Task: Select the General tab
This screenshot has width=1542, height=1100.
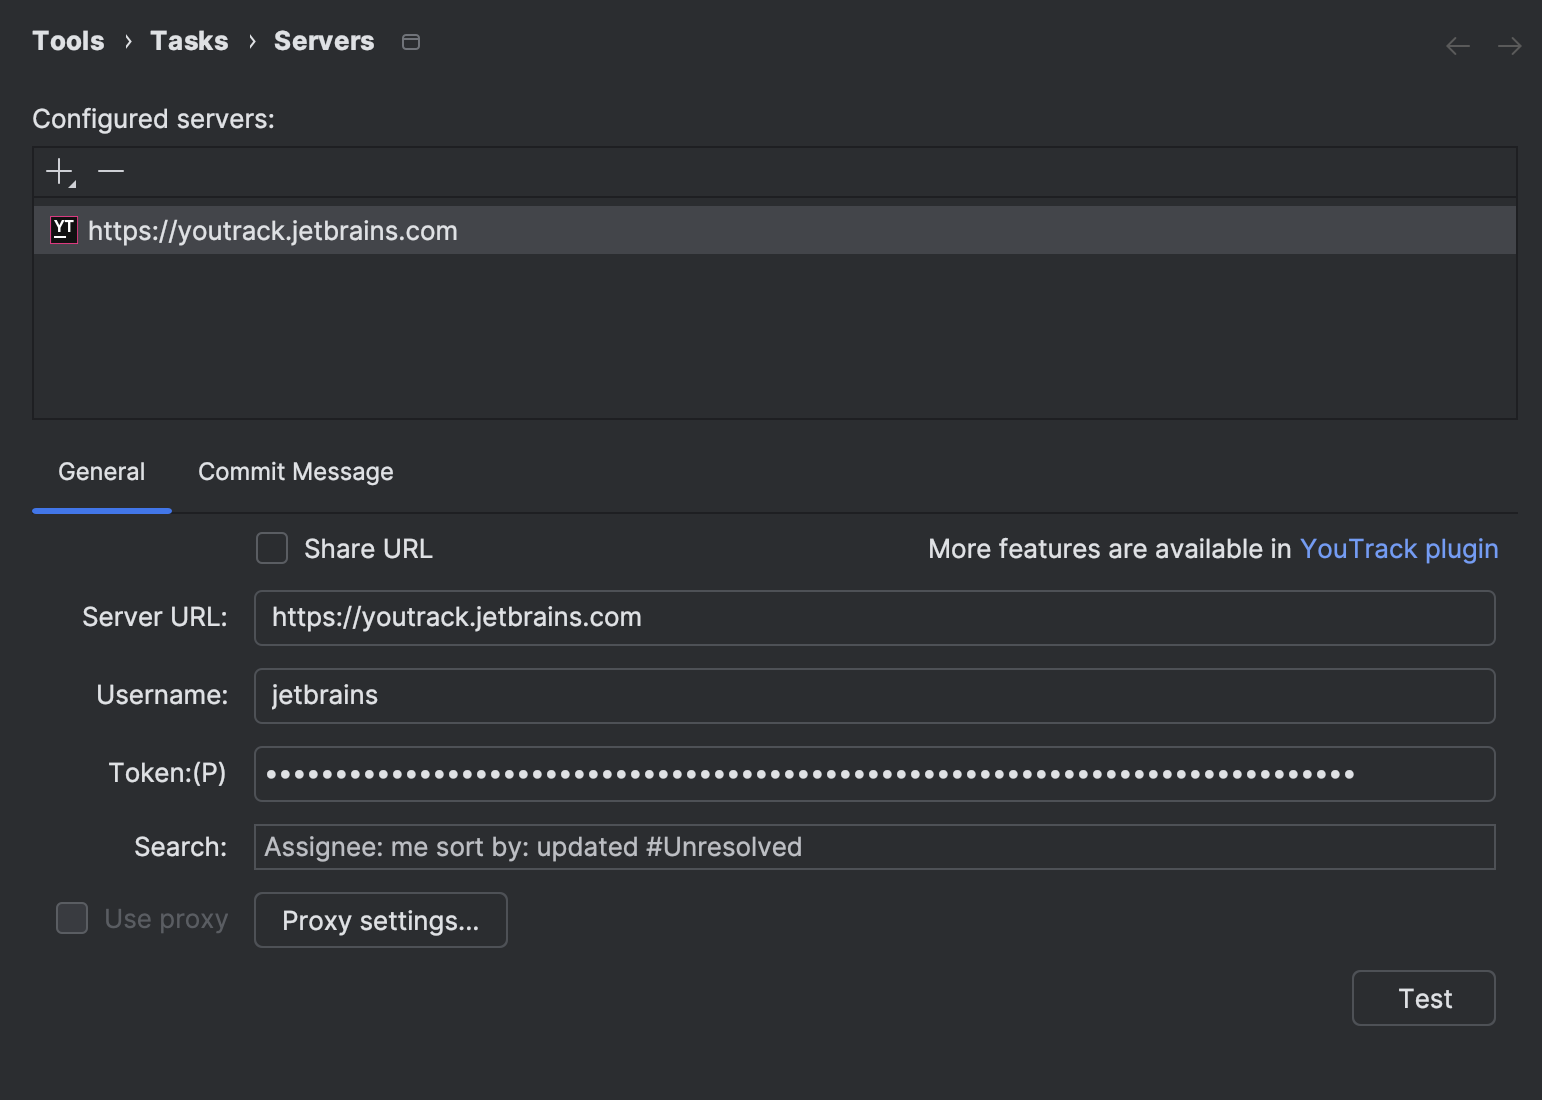Action: pyautogui.click(x=101, y=471)
